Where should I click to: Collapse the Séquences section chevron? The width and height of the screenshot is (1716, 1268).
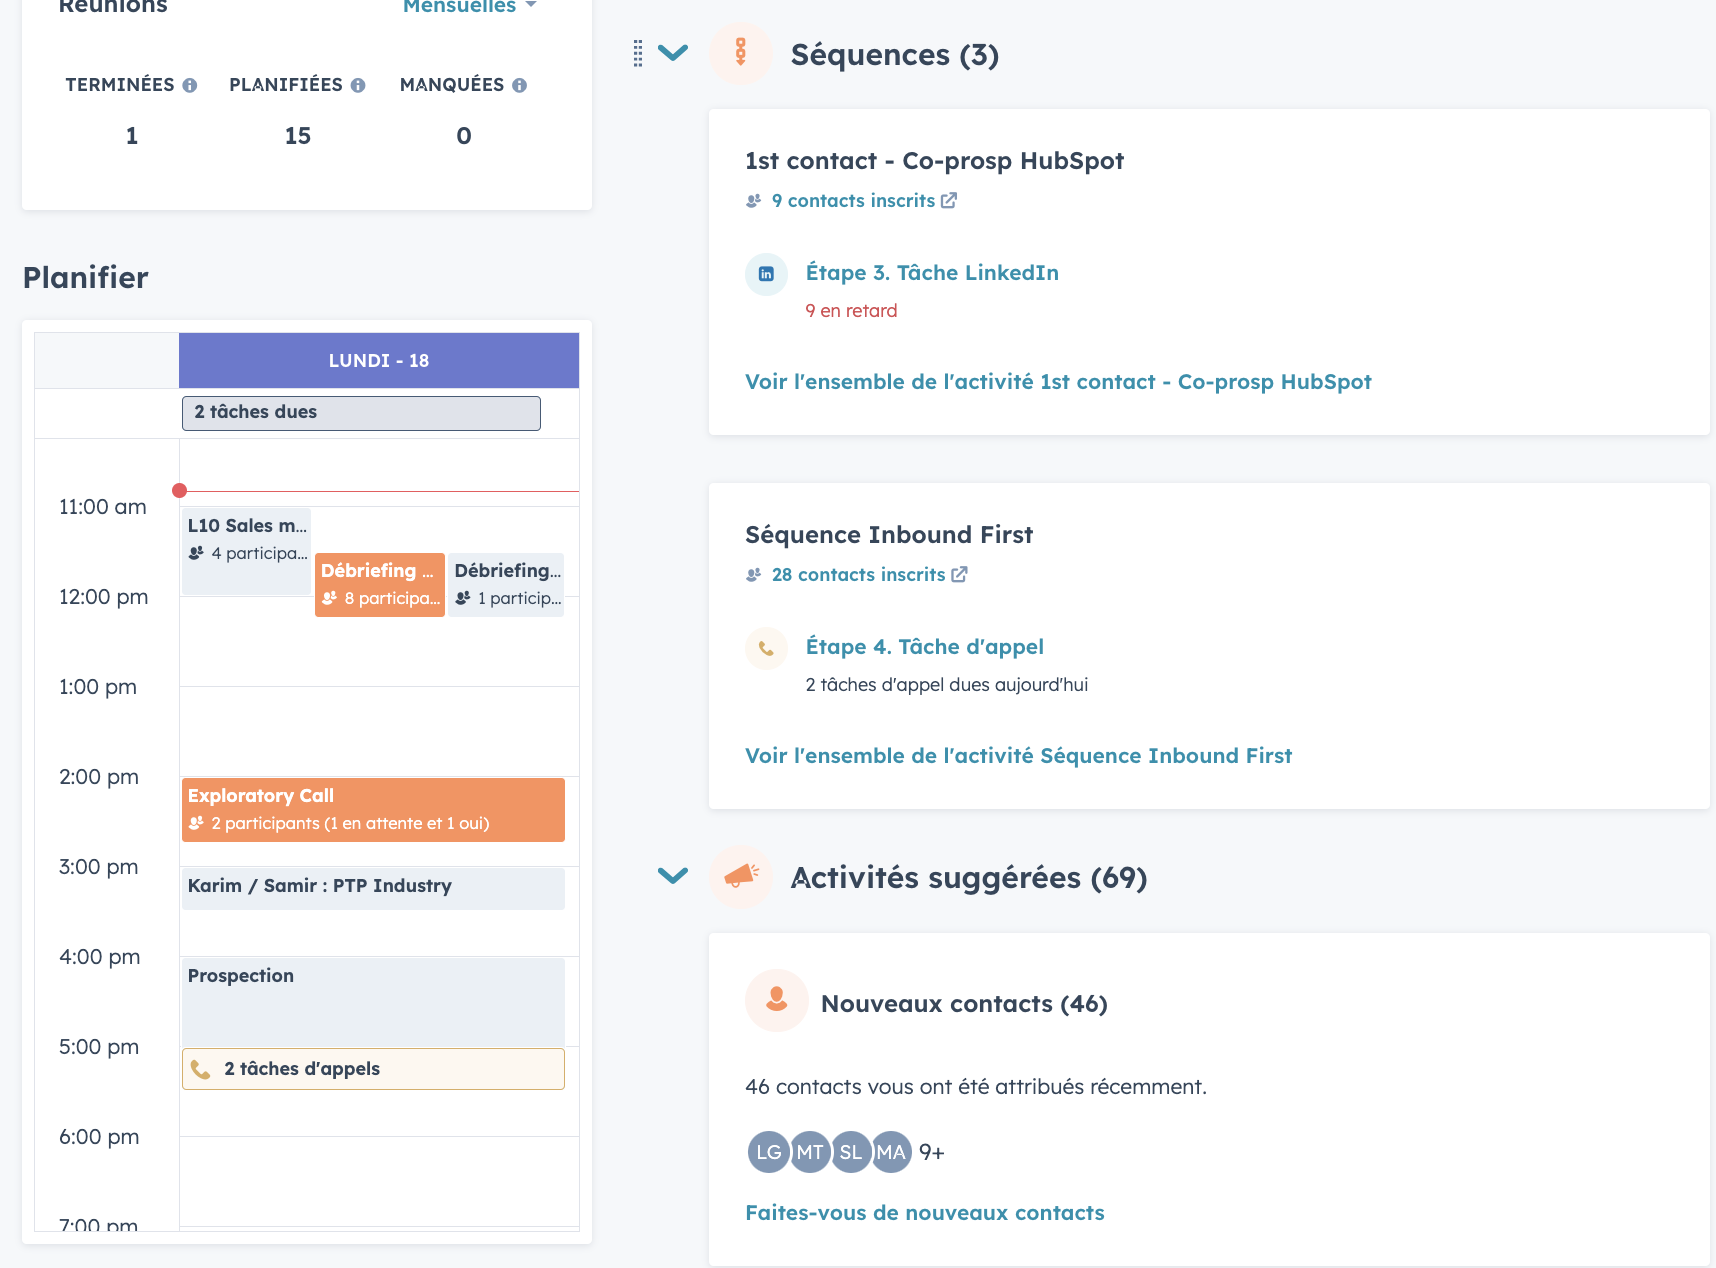pos(673,53)
